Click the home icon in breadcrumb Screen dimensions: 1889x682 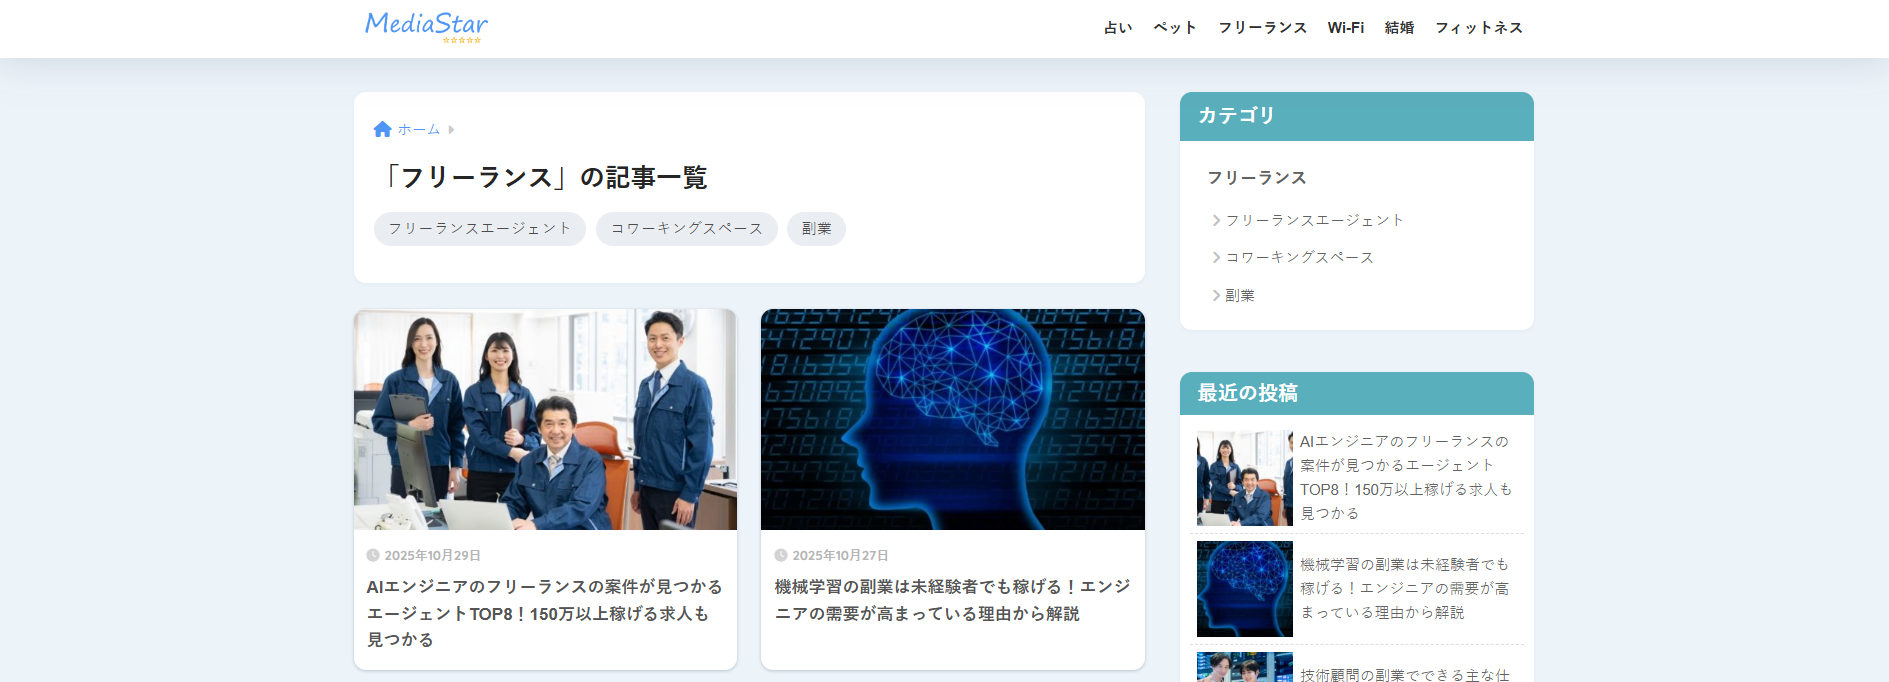382,129
